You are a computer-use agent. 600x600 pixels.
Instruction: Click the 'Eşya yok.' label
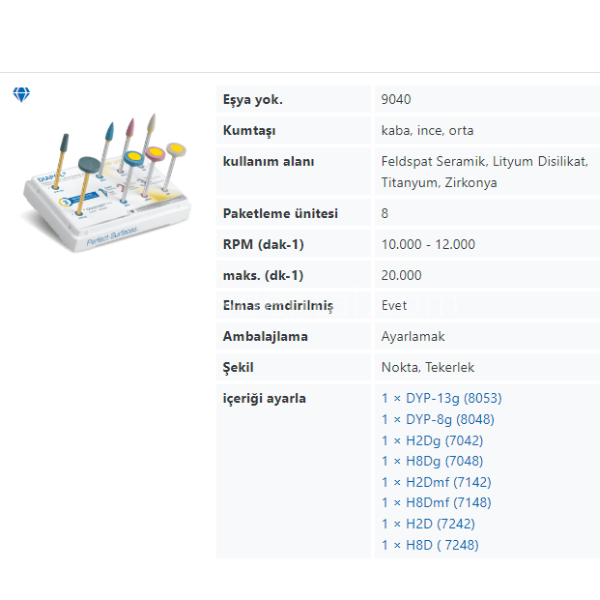253,99
